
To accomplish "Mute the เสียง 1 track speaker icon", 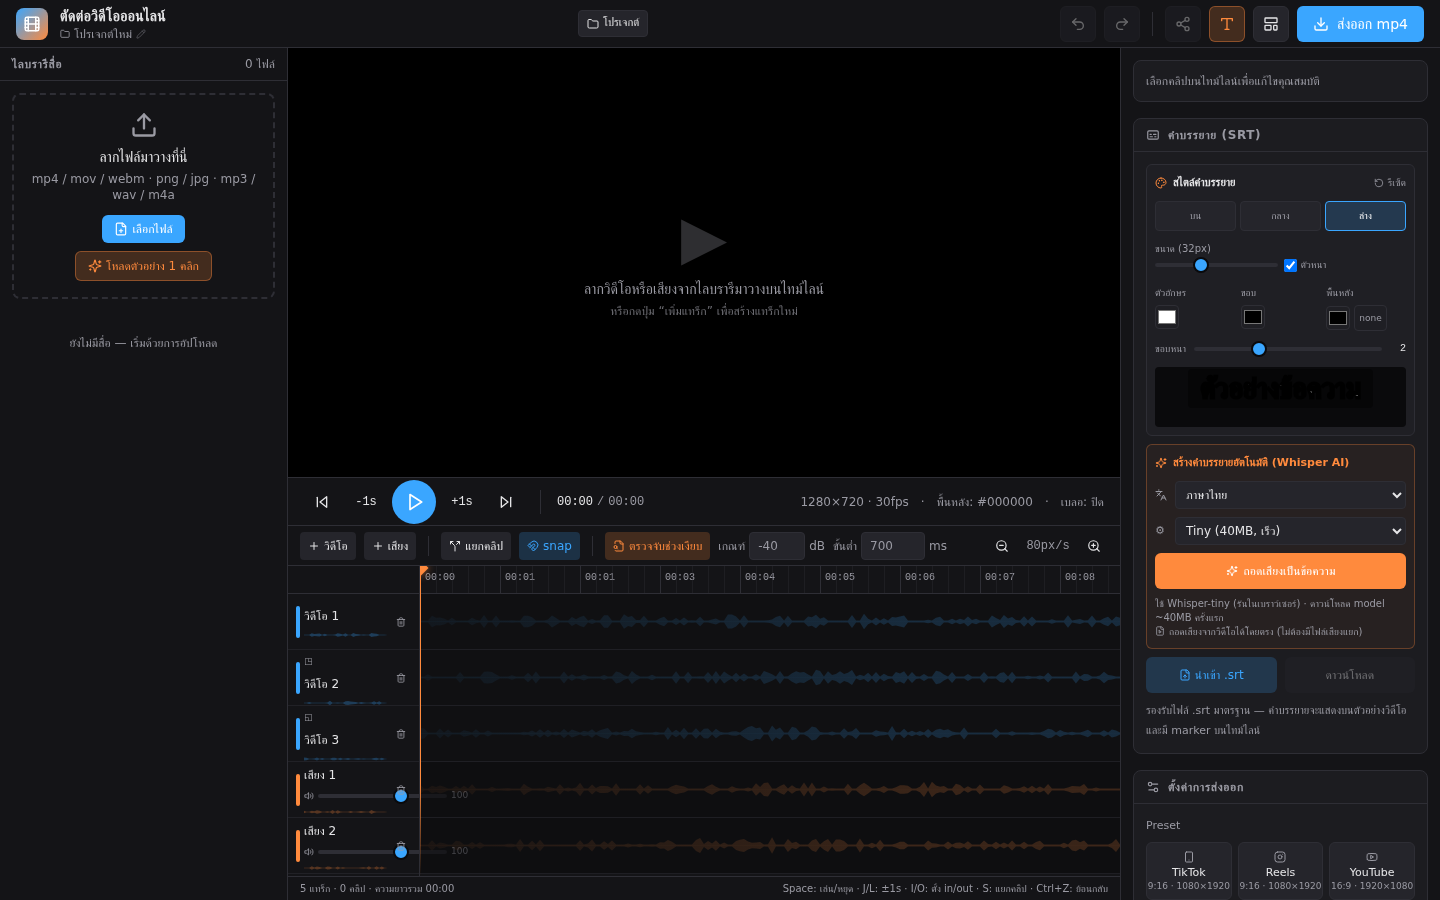I will (x=309, y=796).
